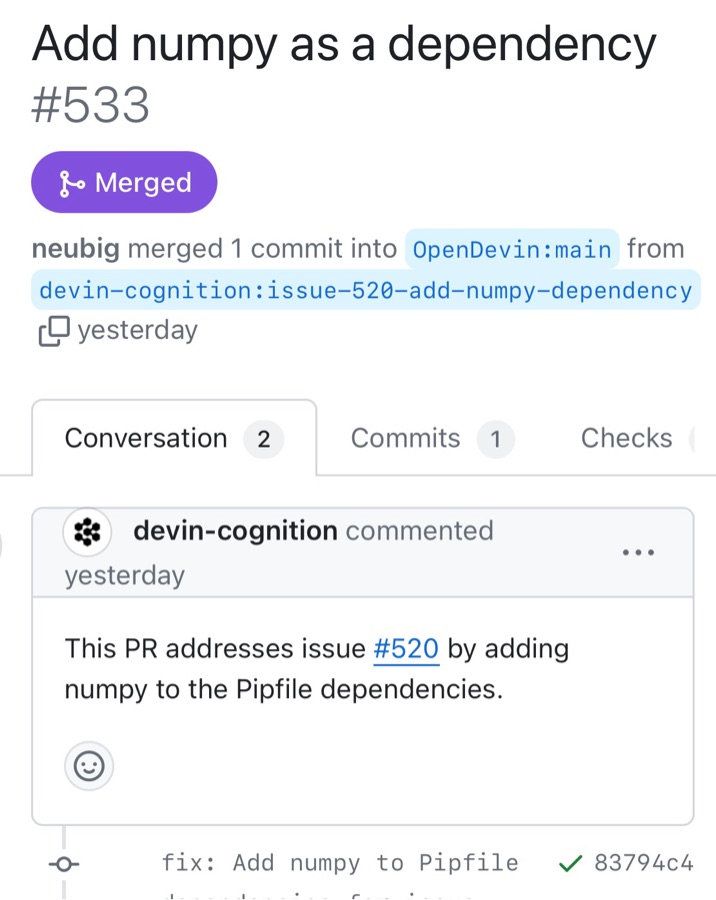Click the comment's yesterday timestamp
This screenshot has height=900, width=716.
tap(124, 576)
